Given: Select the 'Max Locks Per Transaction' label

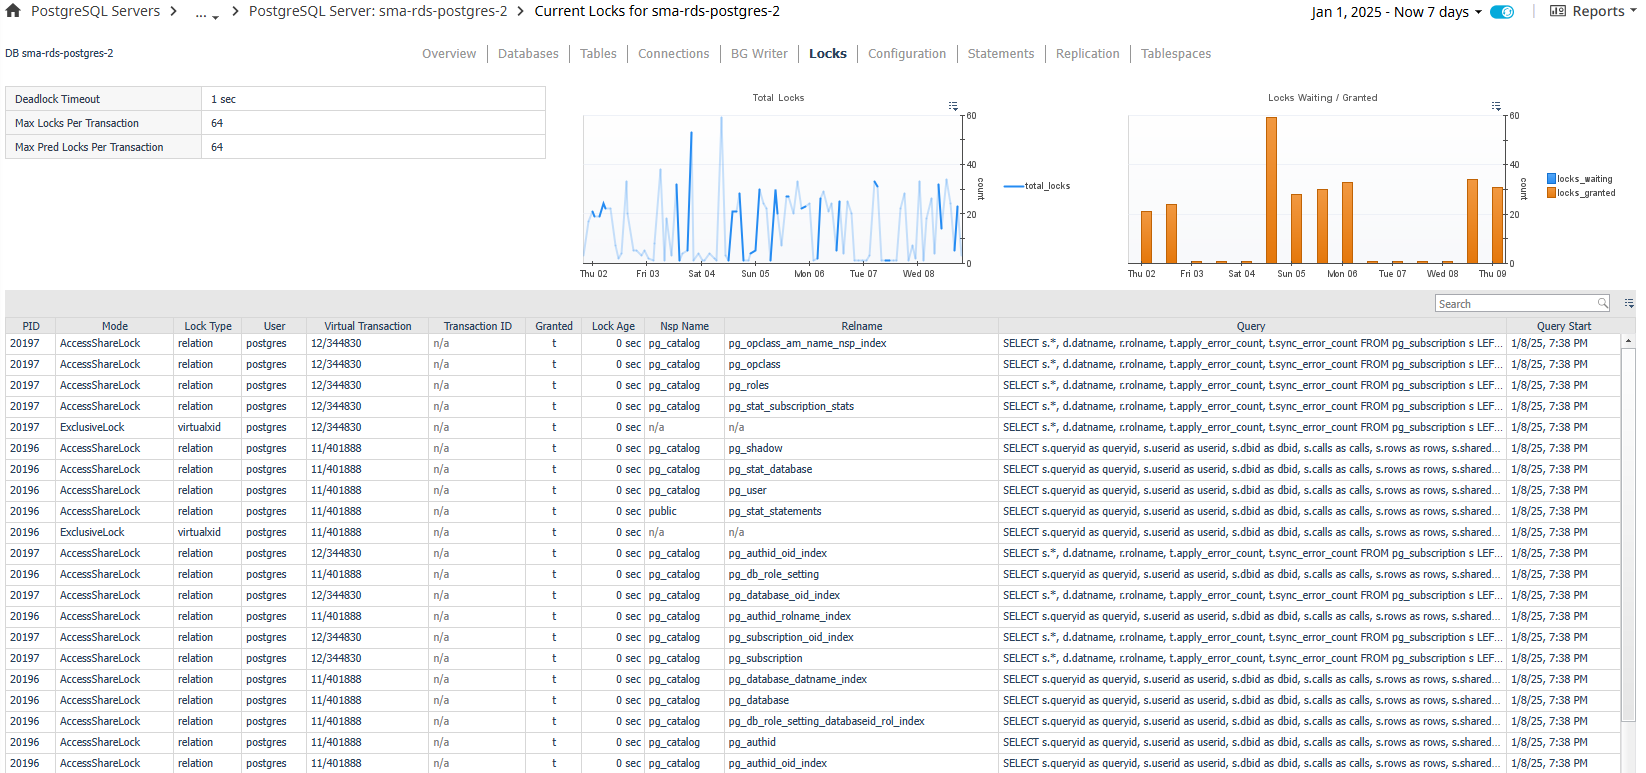Looking at the screenshot, I should (x=104, y=123).
